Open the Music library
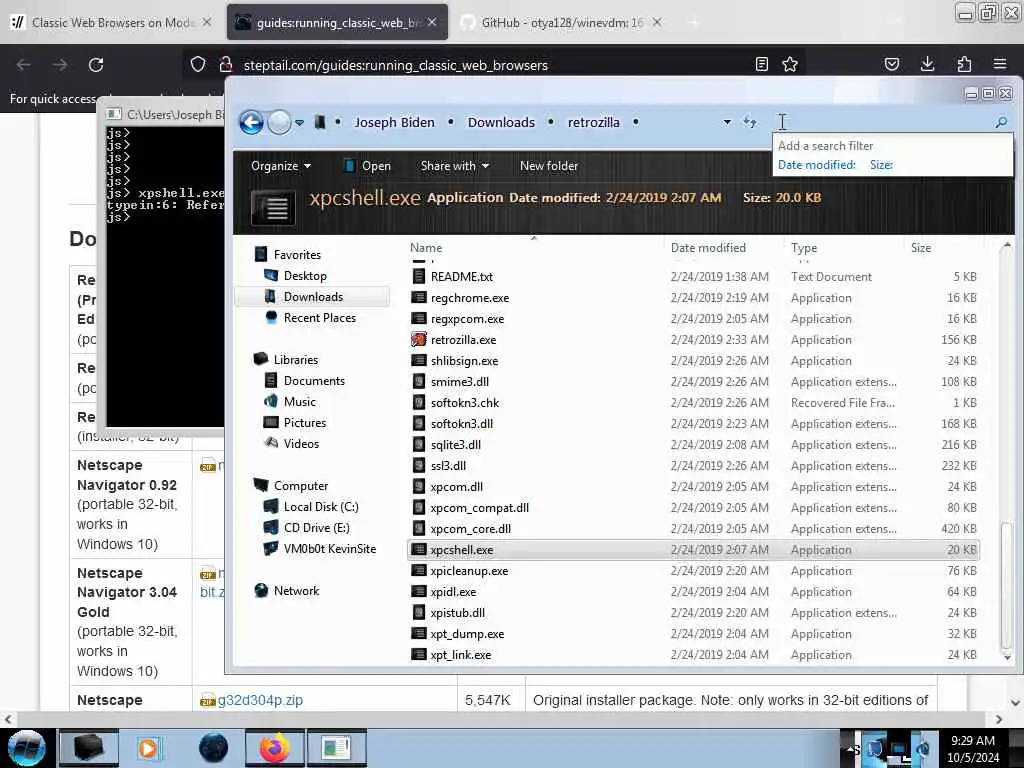This screenshot has width=1024, height=768. coord(299,402)
